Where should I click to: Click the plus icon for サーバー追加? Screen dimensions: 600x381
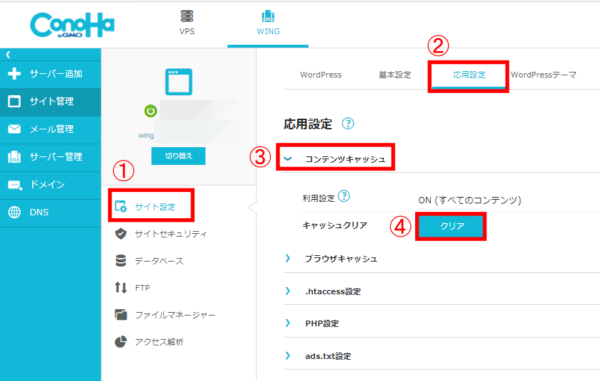pyautogui.click(x=15, y=73)
